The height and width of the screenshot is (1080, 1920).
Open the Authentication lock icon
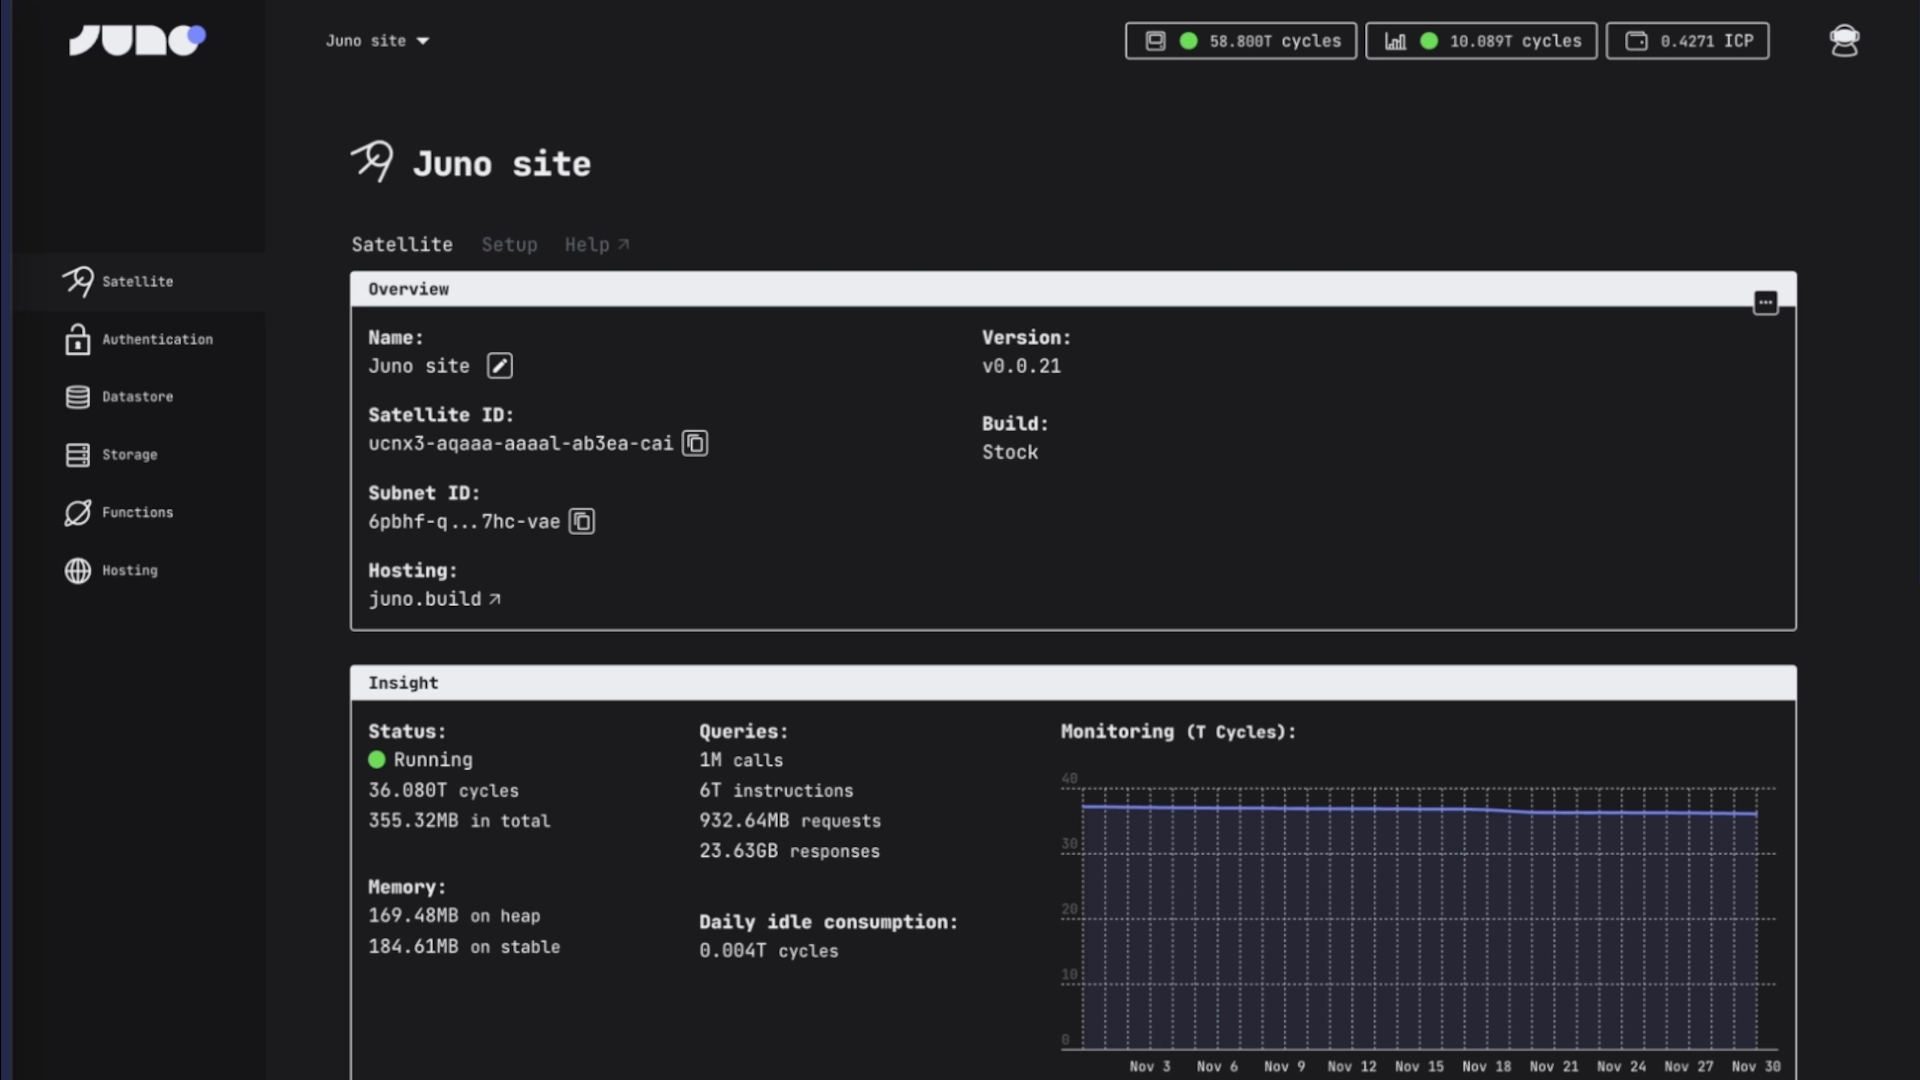(x=78, y=340)
